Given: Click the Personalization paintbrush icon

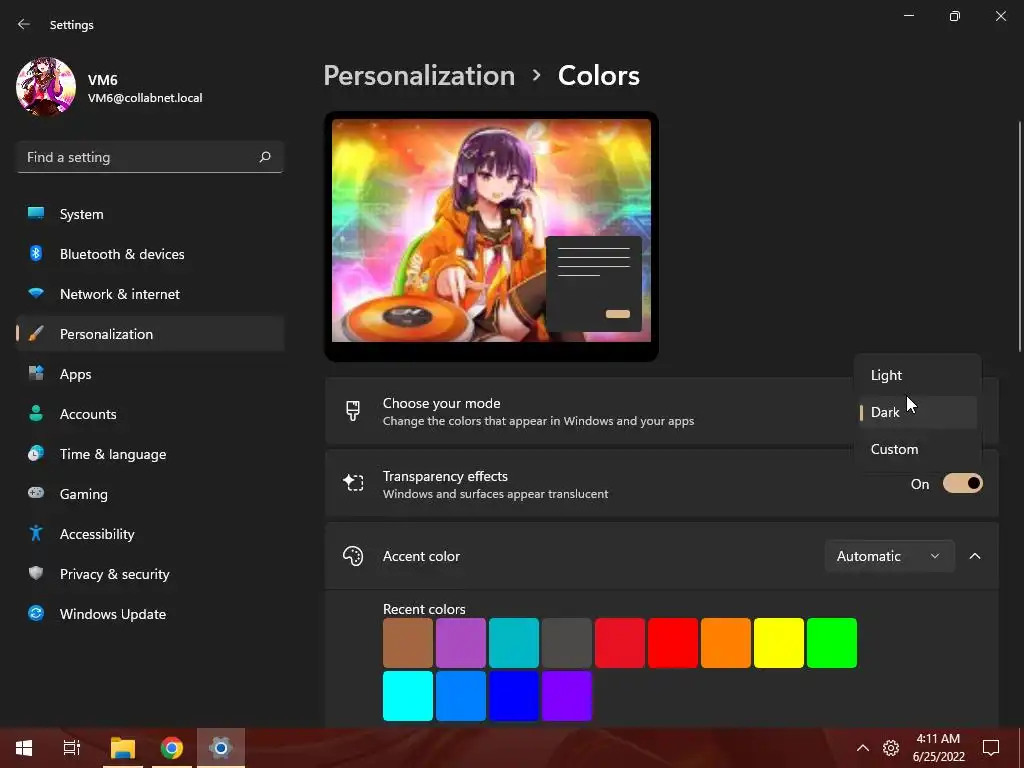Looking at the screenshot, I should 36,334.
